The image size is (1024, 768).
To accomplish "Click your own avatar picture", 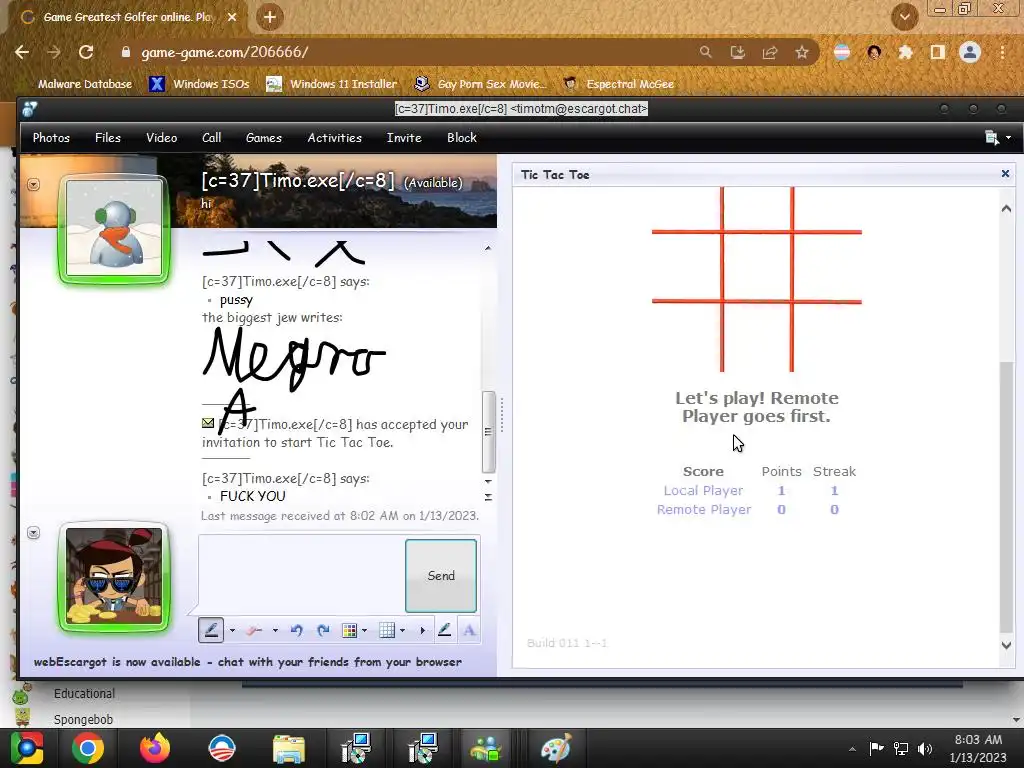I will coord(114,577).
